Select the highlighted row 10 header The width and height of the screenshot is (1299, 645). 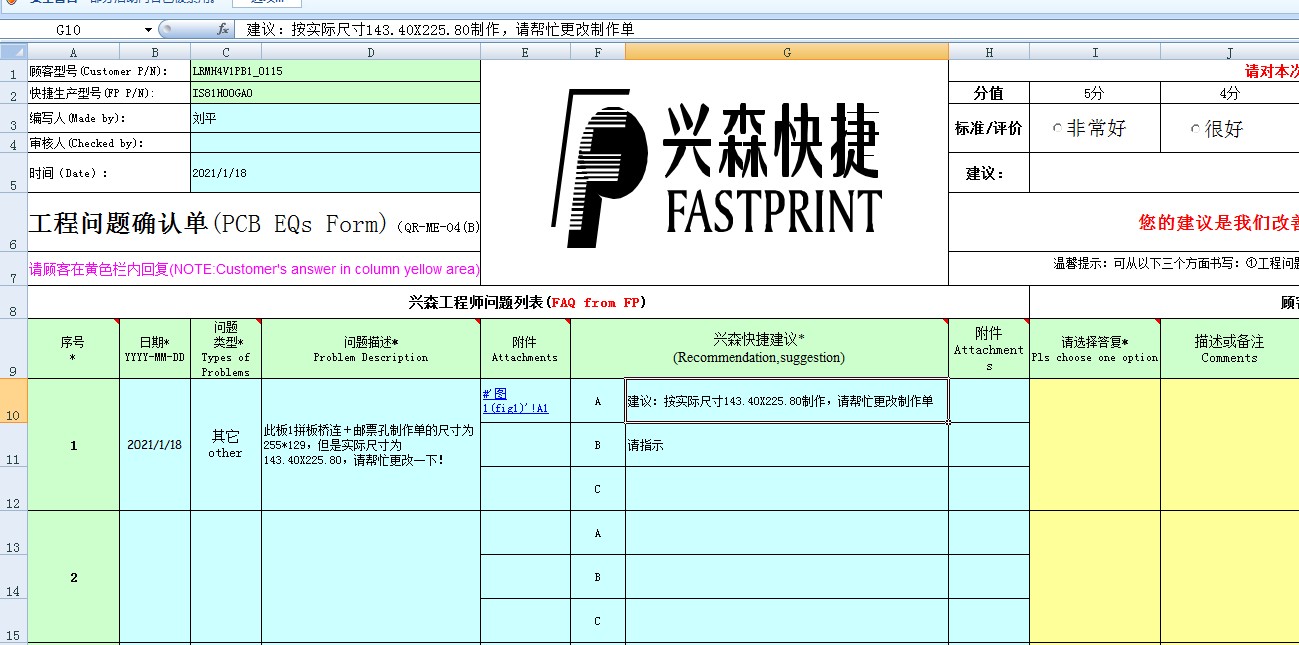tap(14, 401)
